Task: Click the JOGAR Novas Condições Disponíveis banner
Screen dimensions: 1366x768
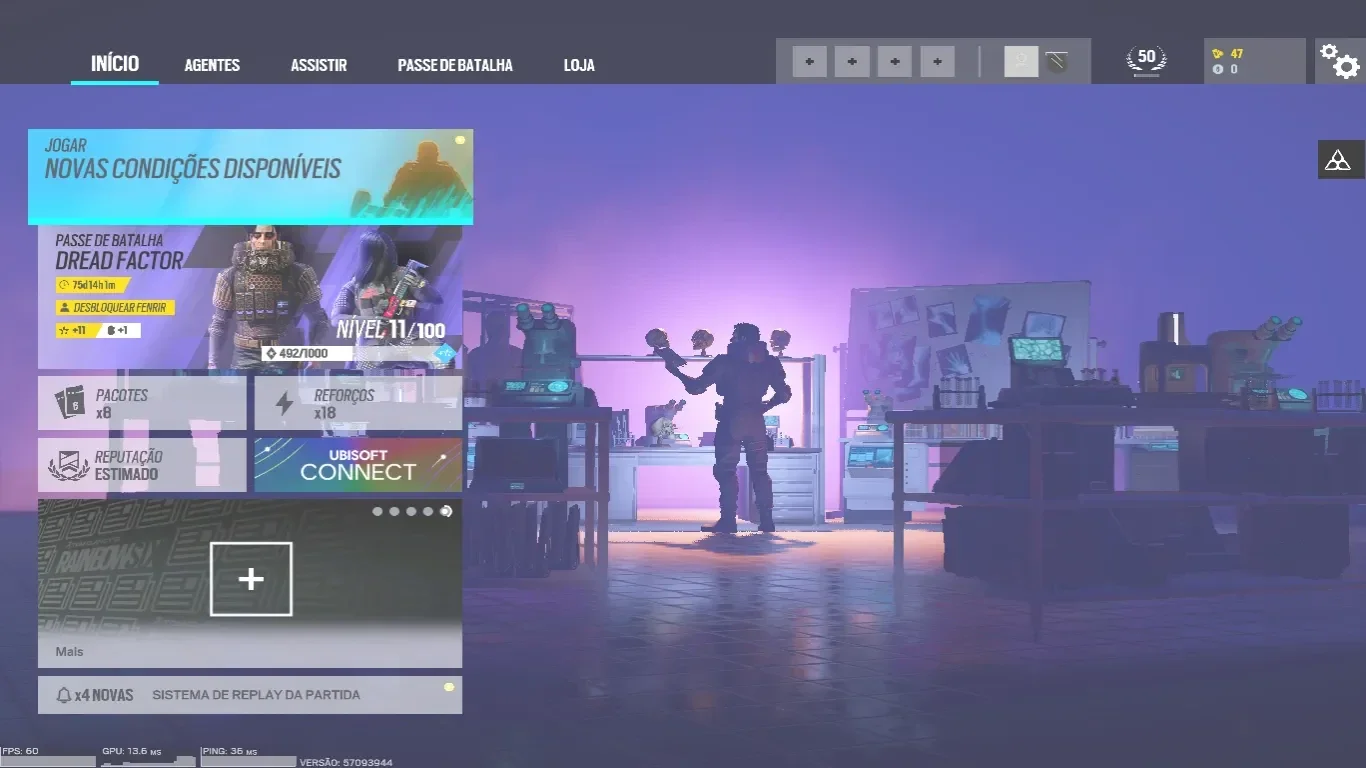Action: 251,177
